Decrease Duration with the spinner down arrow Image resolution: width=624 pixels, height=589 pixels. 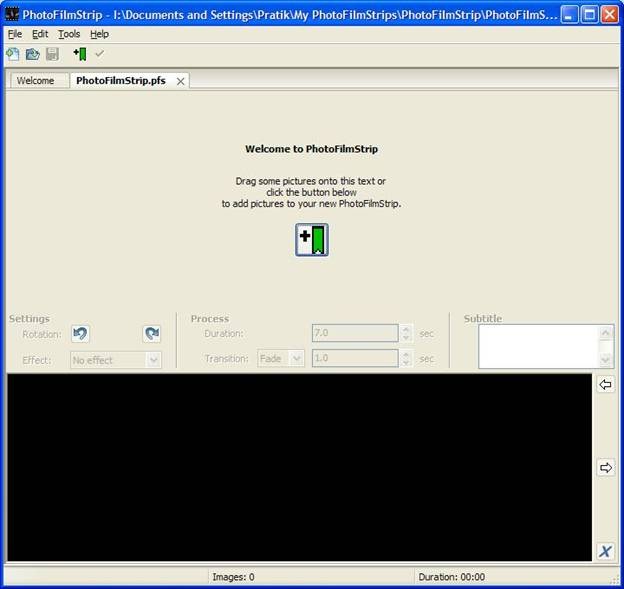[x=406, y=337]
